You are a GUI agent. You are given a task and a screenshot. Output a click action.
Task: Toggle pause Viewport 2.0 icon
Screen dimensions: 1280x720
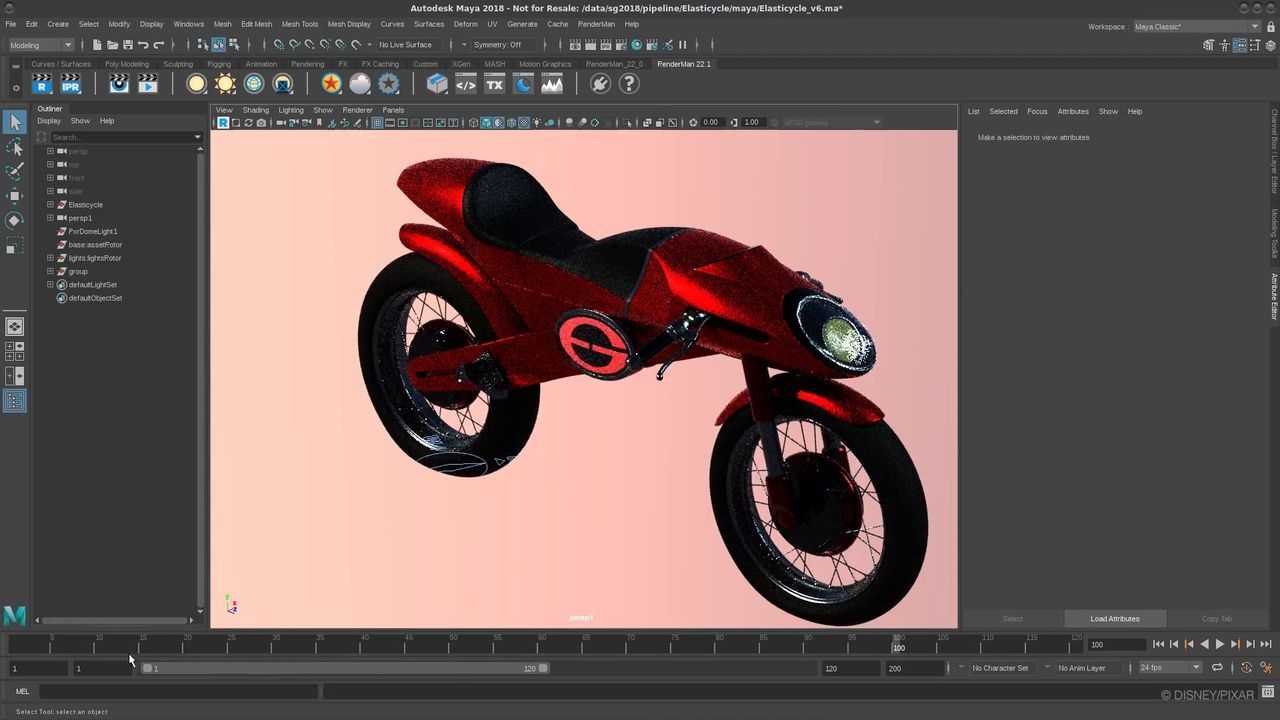point(683,44)
